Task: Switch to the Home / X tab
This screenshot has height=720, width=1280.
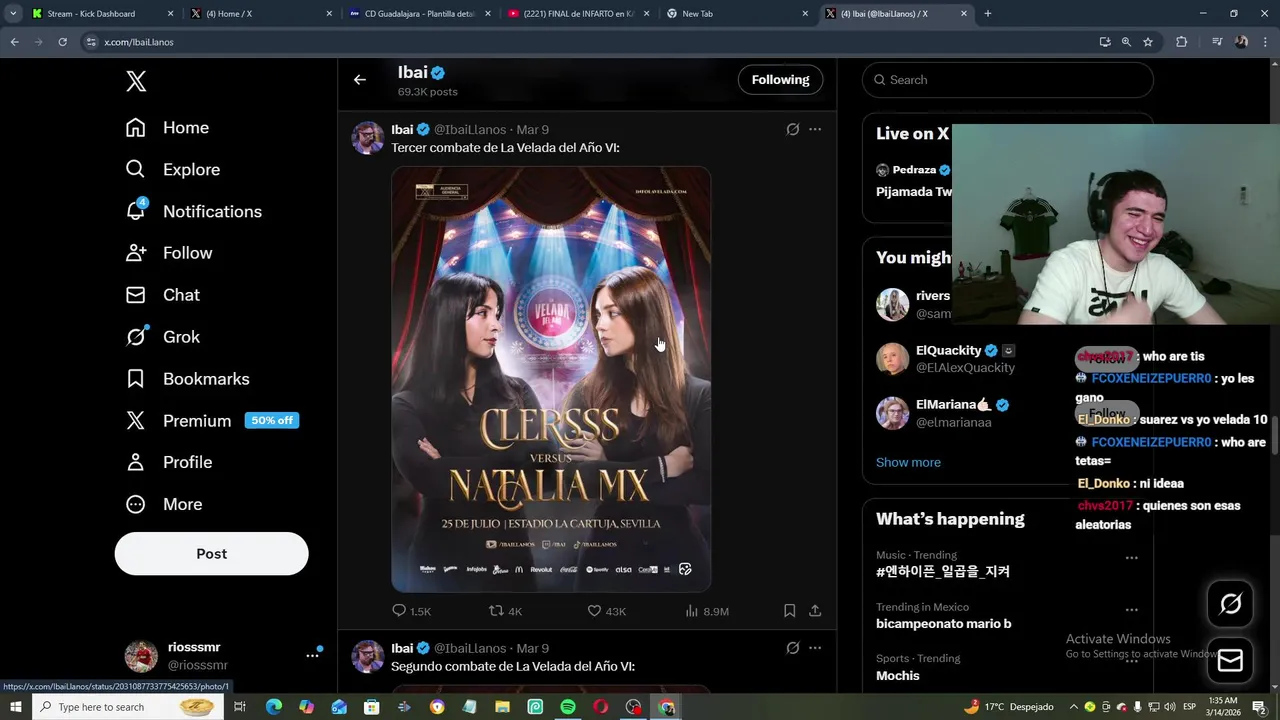Action: (260, 14)
